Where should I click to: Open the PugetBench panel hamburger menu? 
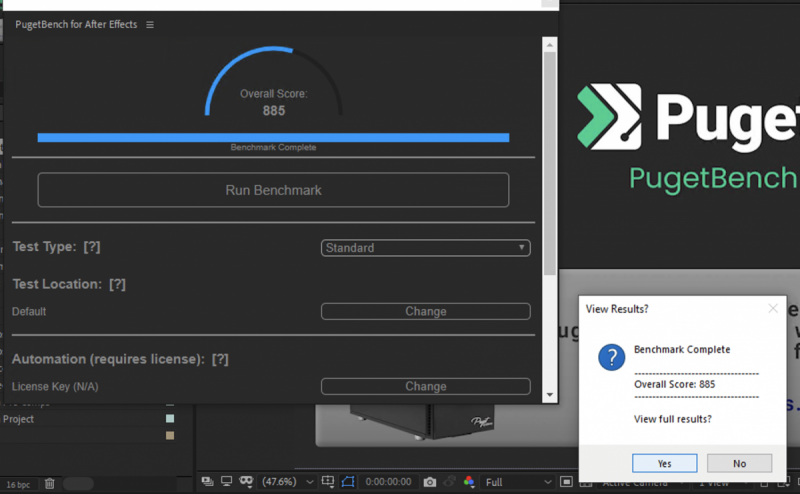(149, 24)
